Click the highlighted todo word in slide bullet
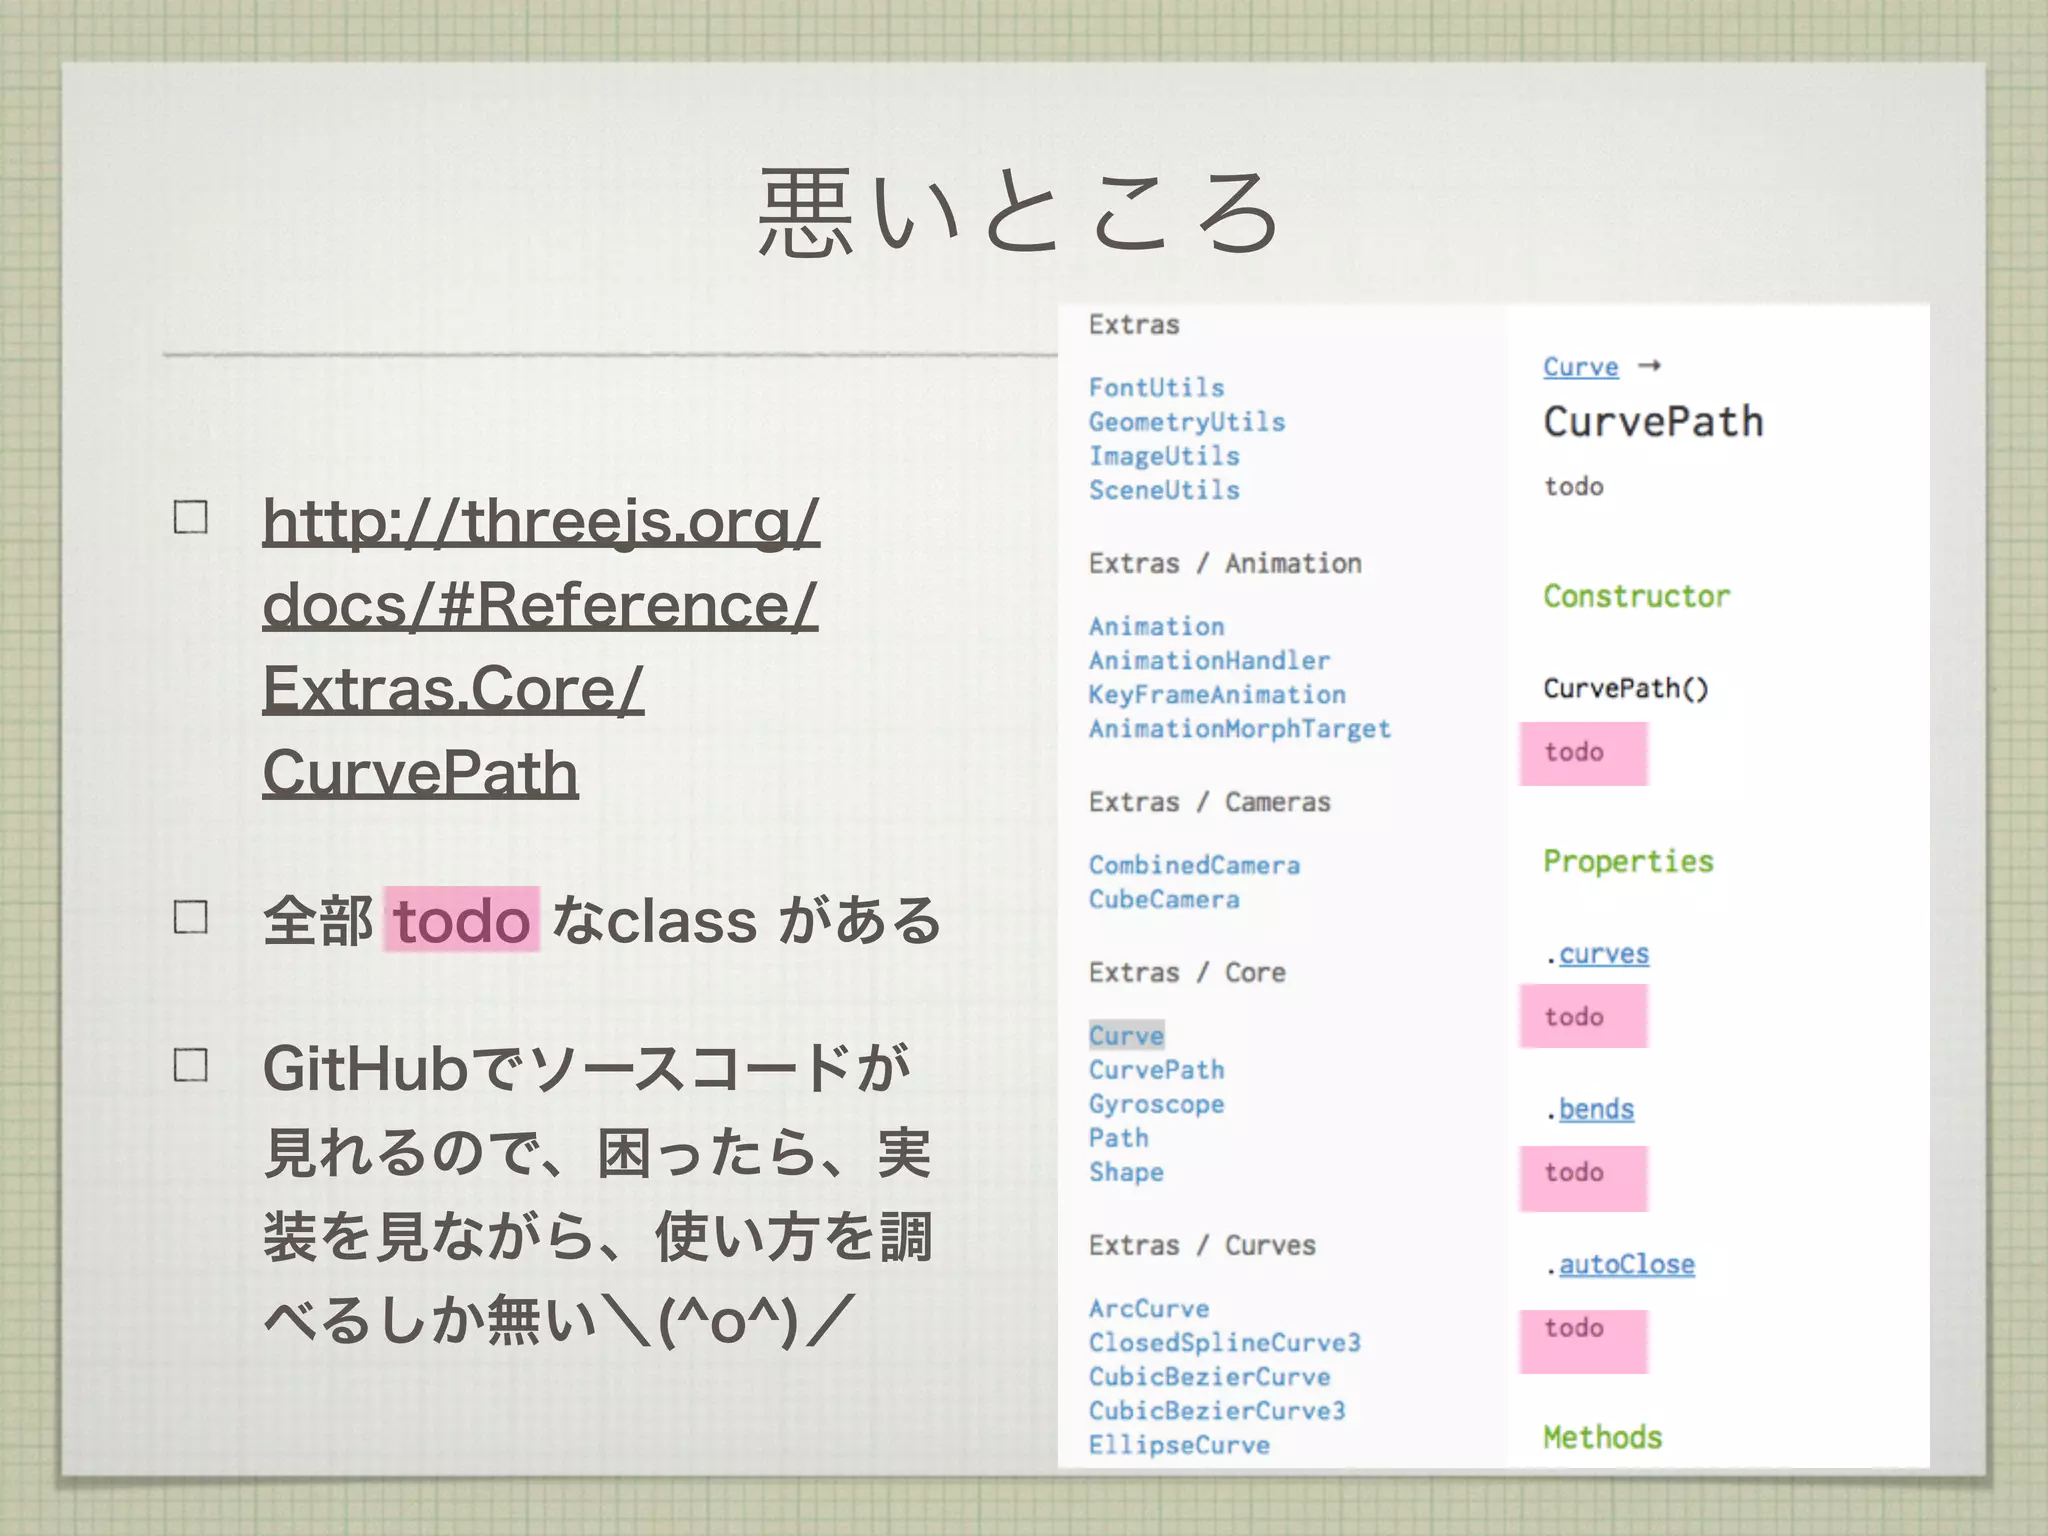This screenshot has width=2048, height=1536. point(461,919)
